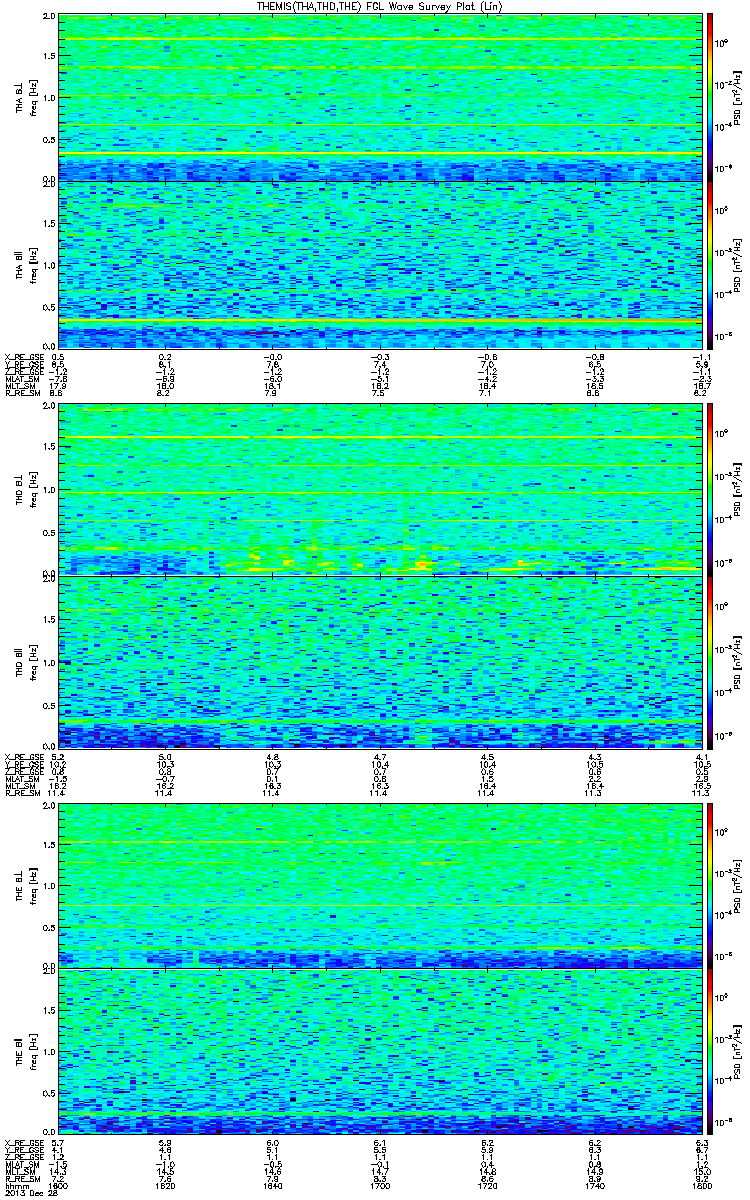This screenshot has height=1200, width=750.
Task: Click the "hhmm" time axis label
Action: point(16,1186)
